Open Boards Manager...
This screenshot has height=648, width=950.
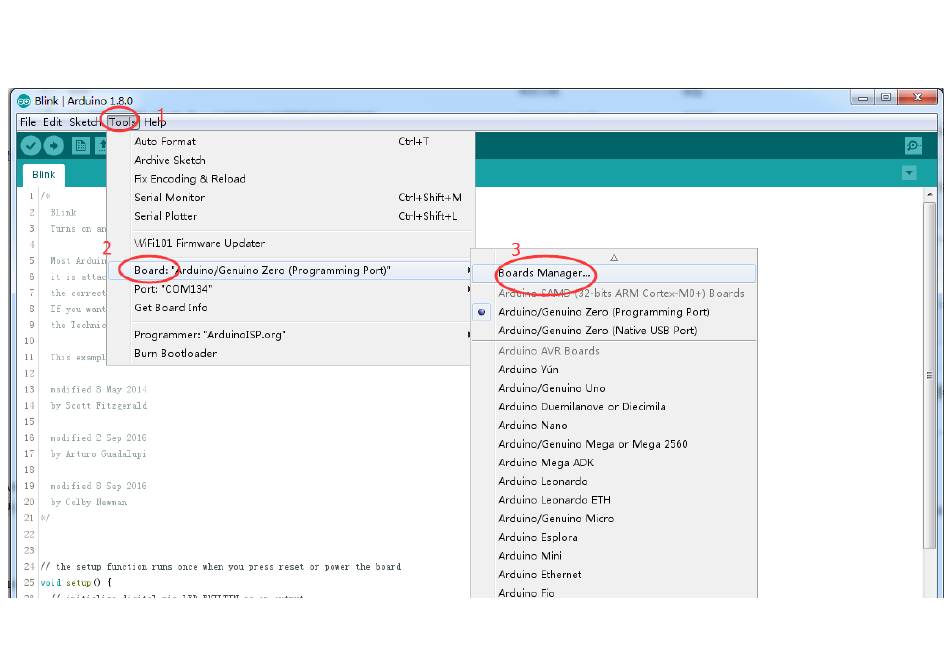click(614, 273)
